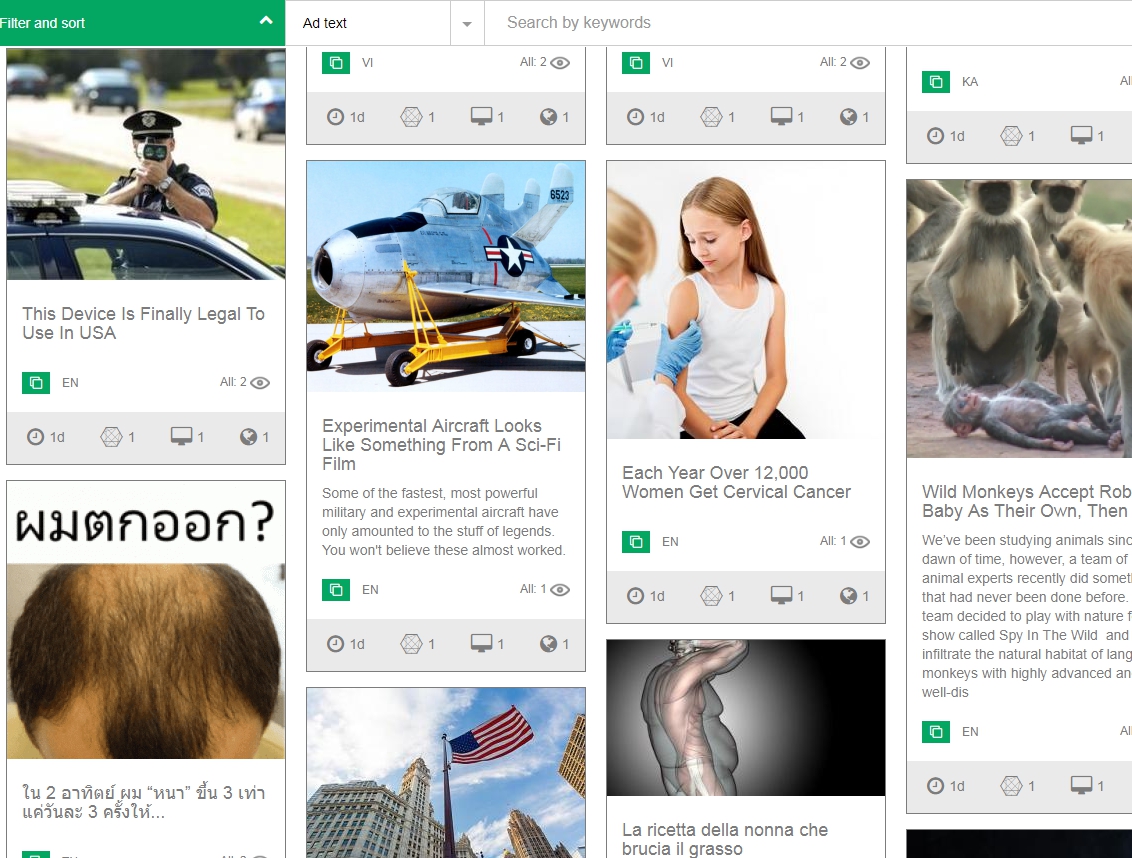
Task: Click the ad network icon on the Wild Monkeys ad
Action: coord(1011,786)
